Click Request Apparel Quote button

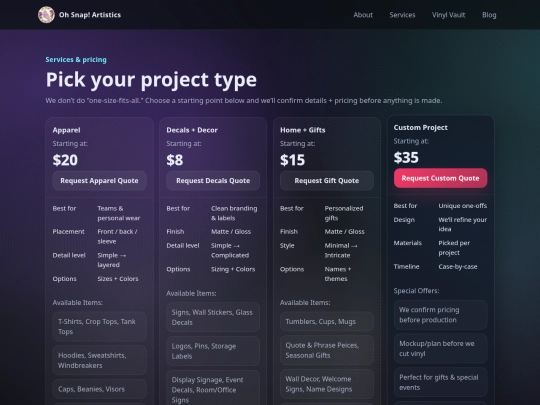pyautogui.click(x=100, y=180)
